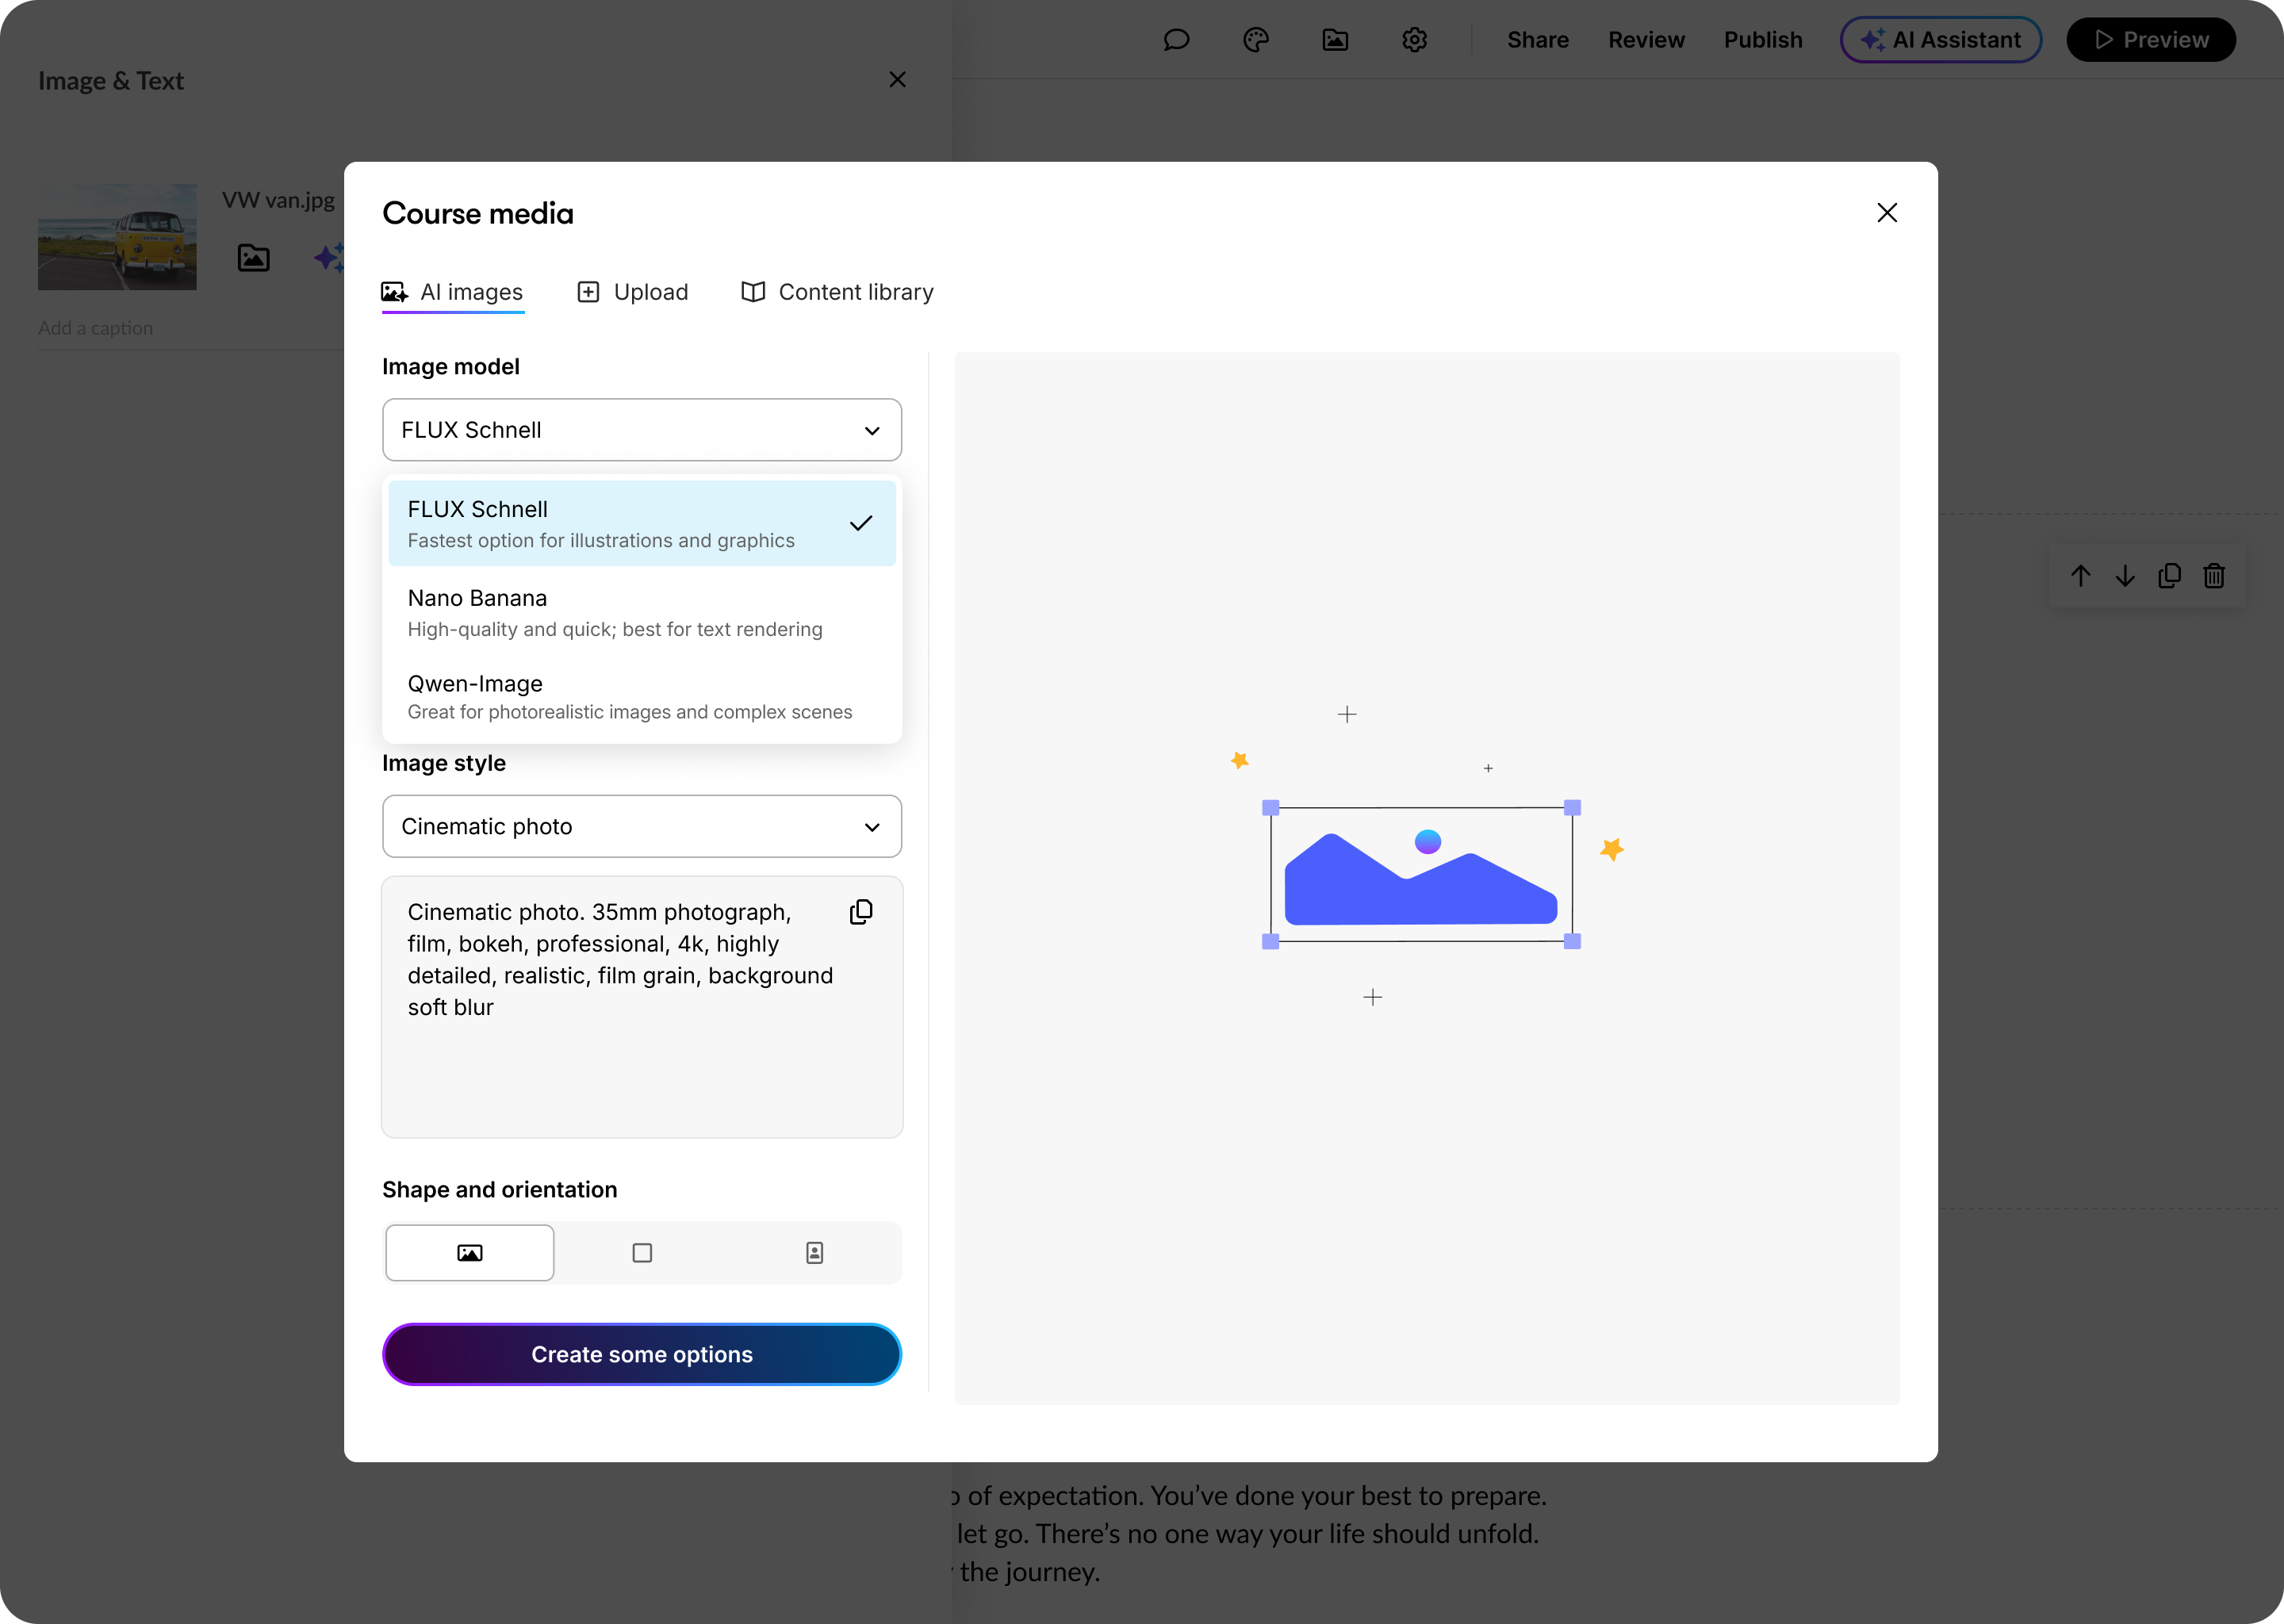
Task: Select the VW van.jpg thumbnail
Action: click(117, 236)
